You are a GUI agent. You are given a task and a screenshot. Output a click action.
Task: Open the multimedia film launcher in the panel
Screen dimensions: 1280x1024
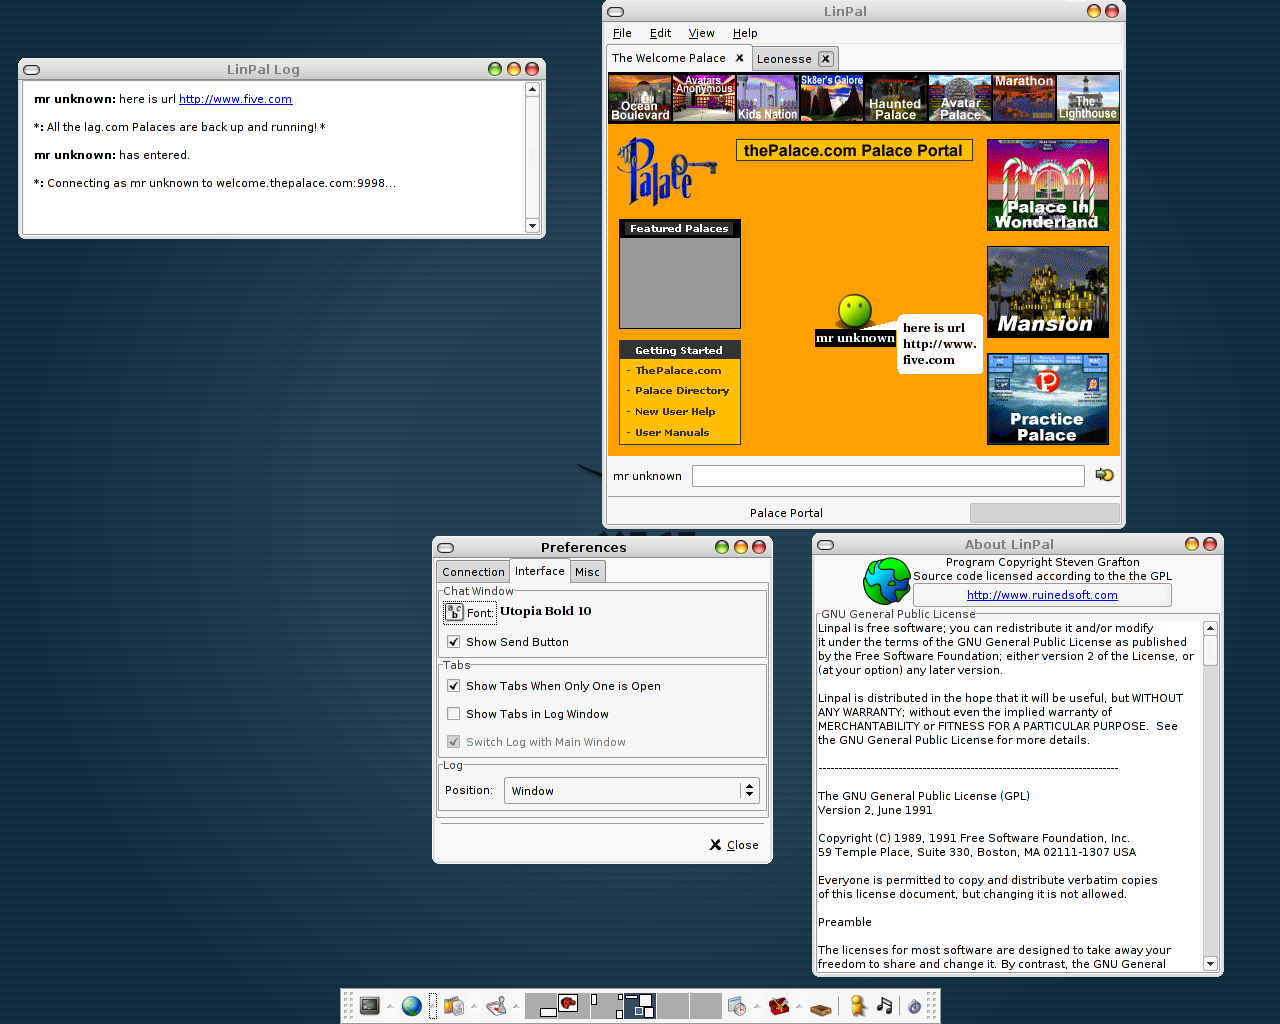pos(454,1006)
